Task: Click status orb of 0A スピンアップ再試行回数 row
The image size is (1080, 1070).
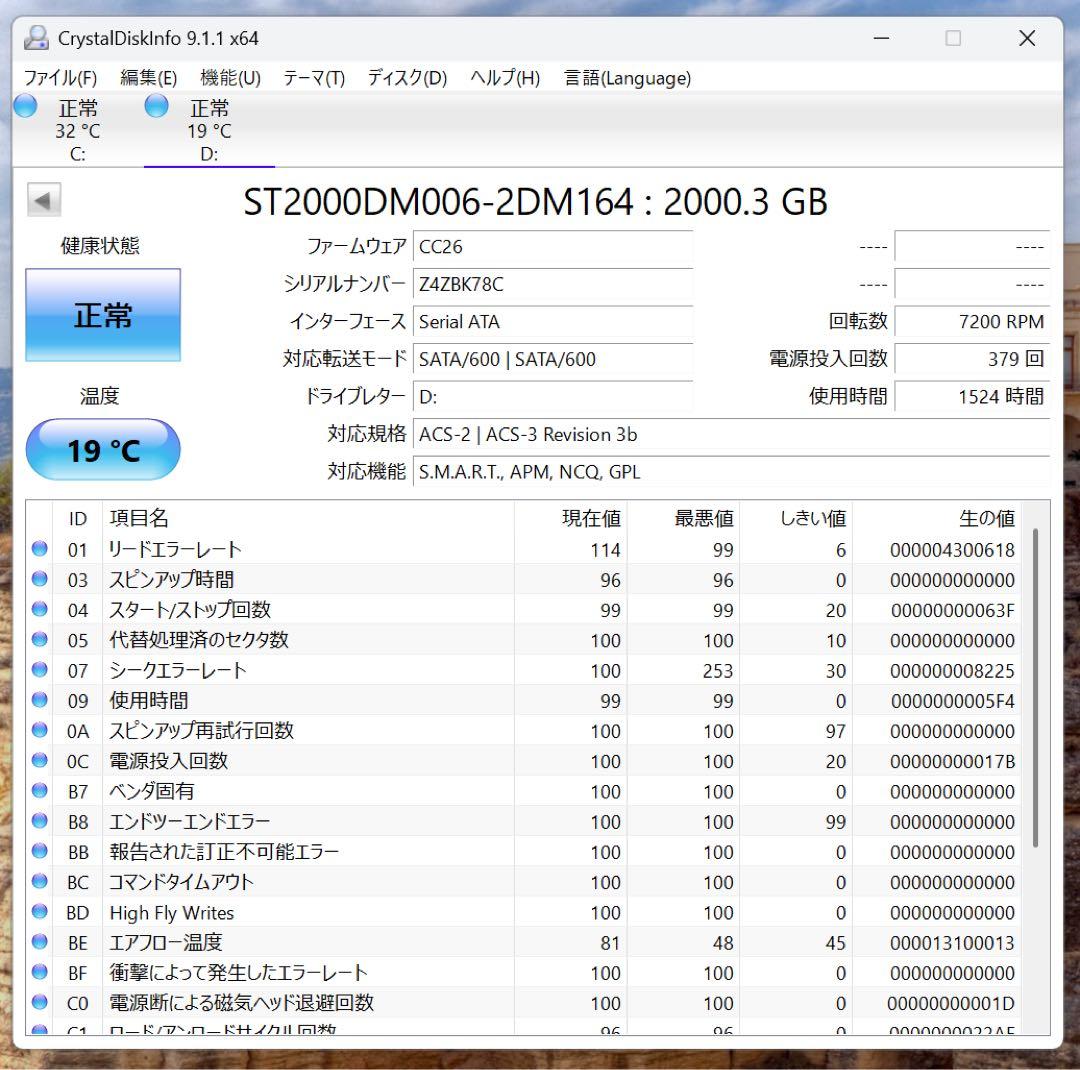Action: pos(40,731)
